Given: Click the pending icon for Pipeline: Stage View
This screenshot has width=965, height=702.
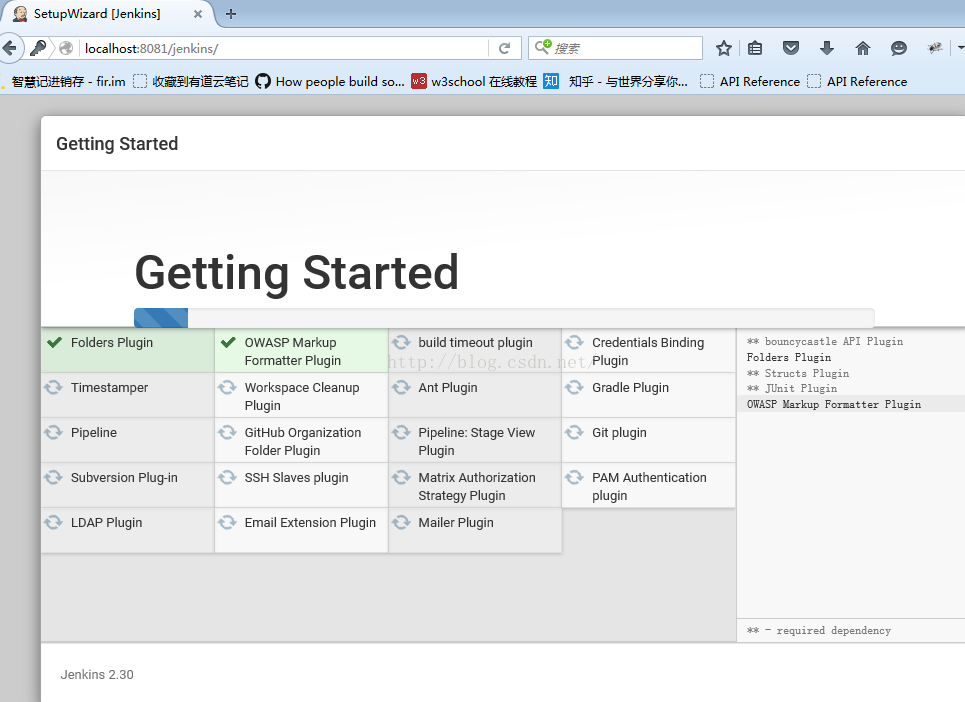Looking at the screenshot, I should coord(401,432).
